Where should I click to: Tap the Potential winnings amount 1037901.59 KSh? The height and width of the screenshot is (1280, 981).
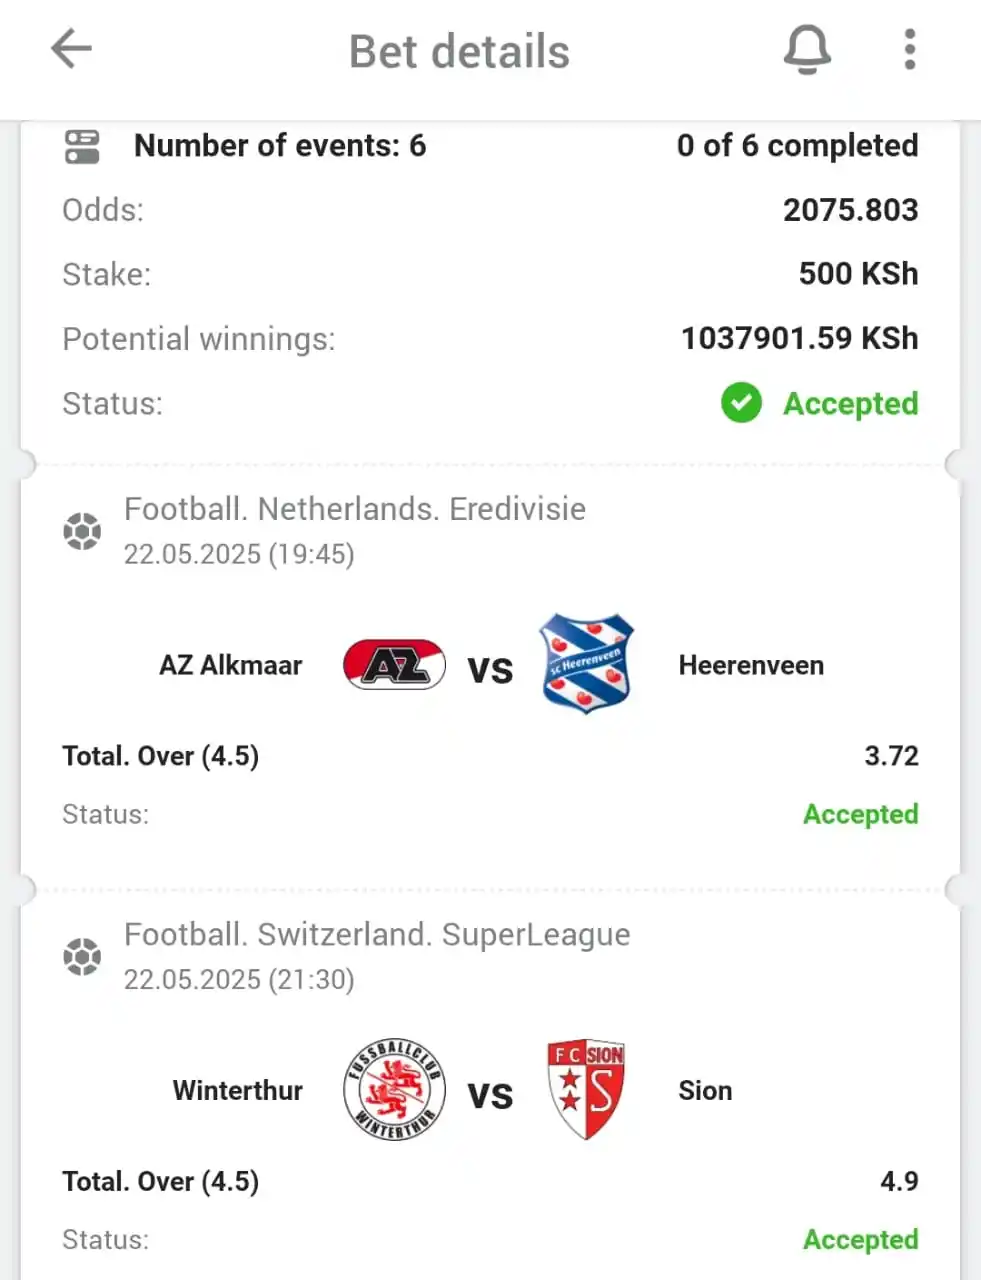800,338
